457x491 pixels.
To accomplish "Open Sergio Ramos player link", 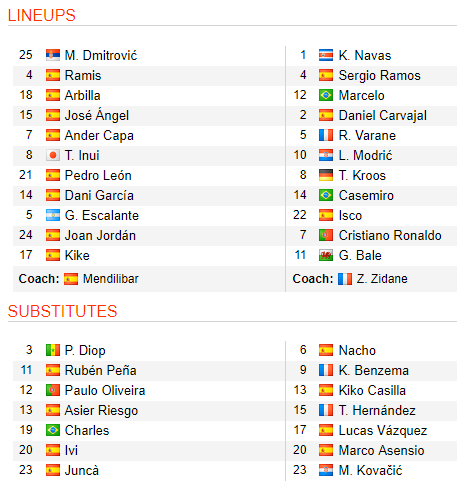I will coord(379,76).
